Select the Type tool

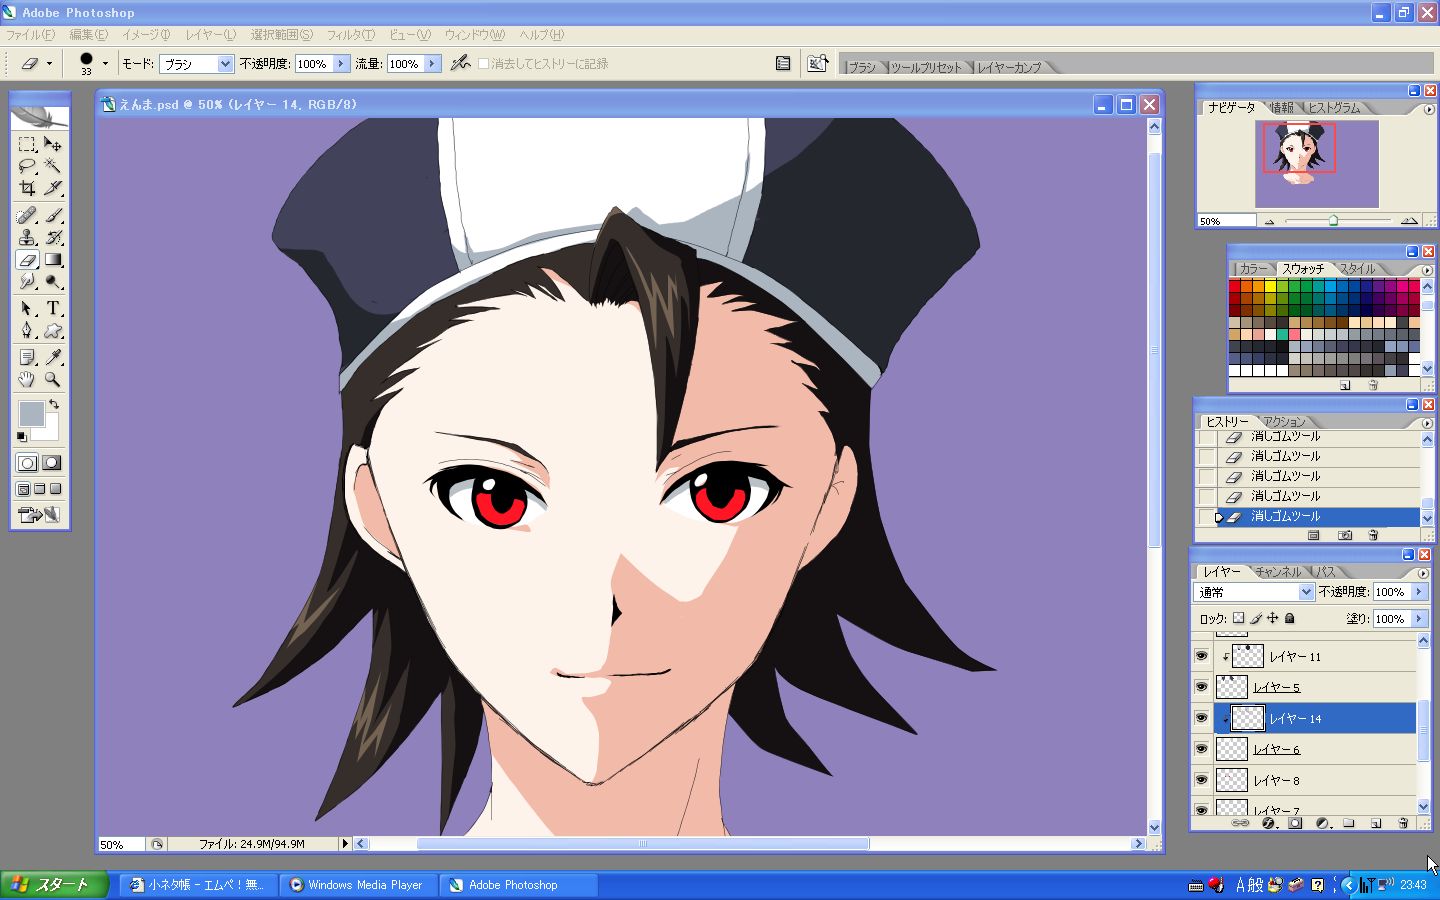point(53,308)
